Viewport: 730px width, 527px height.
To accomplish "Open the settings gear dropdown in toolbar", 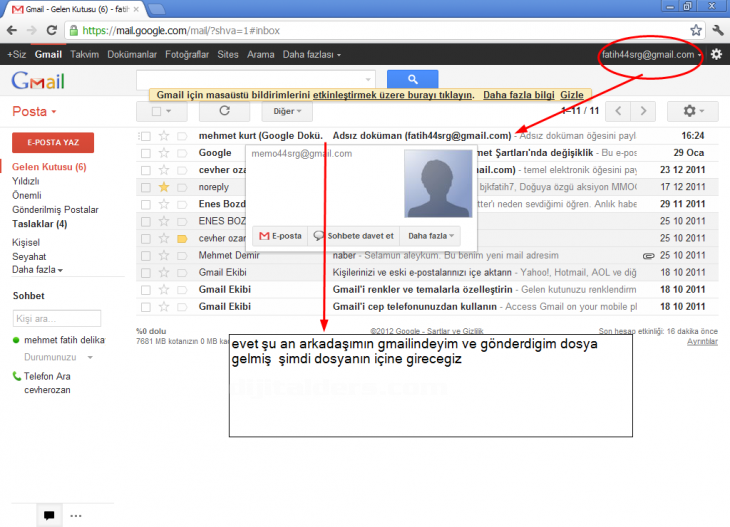I will pyautogui.click(x=693, y=111).
